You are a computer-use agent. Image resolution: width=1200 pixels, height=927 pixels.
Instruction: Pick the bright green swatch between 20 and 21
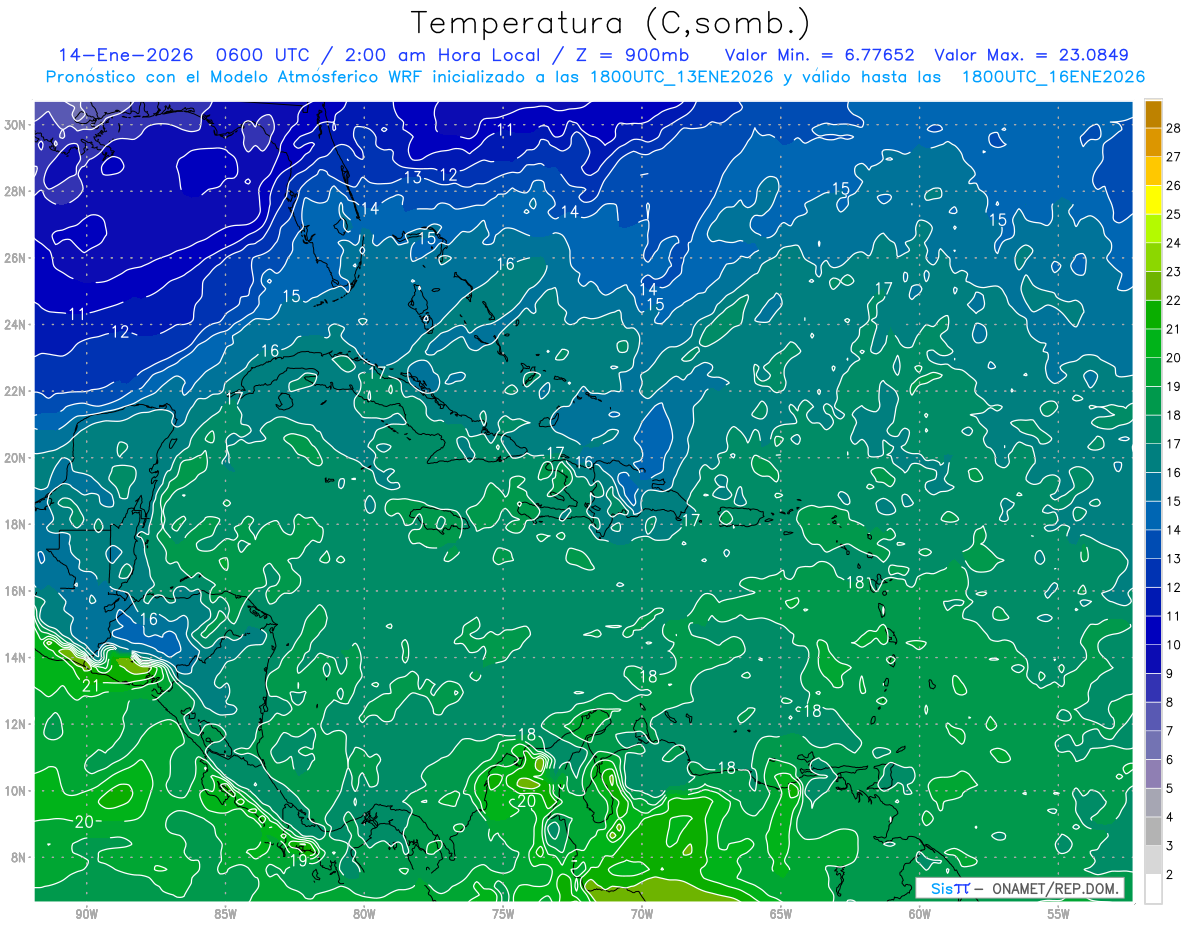(1154, 343)
